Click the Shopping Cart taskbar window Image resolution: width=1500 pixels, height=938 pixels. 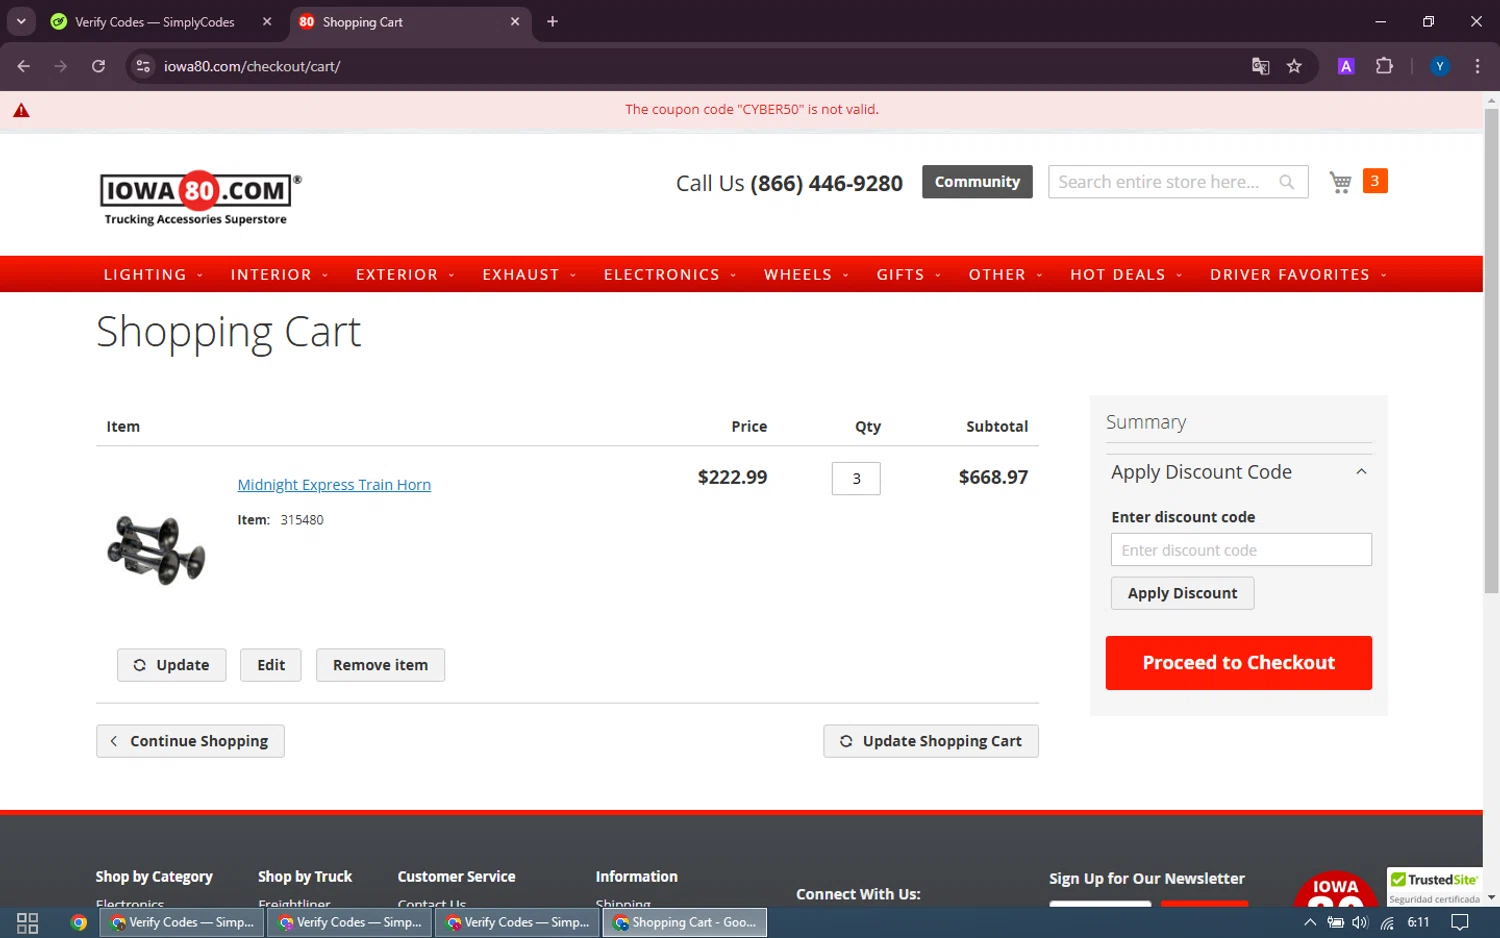tap(685, 922)
